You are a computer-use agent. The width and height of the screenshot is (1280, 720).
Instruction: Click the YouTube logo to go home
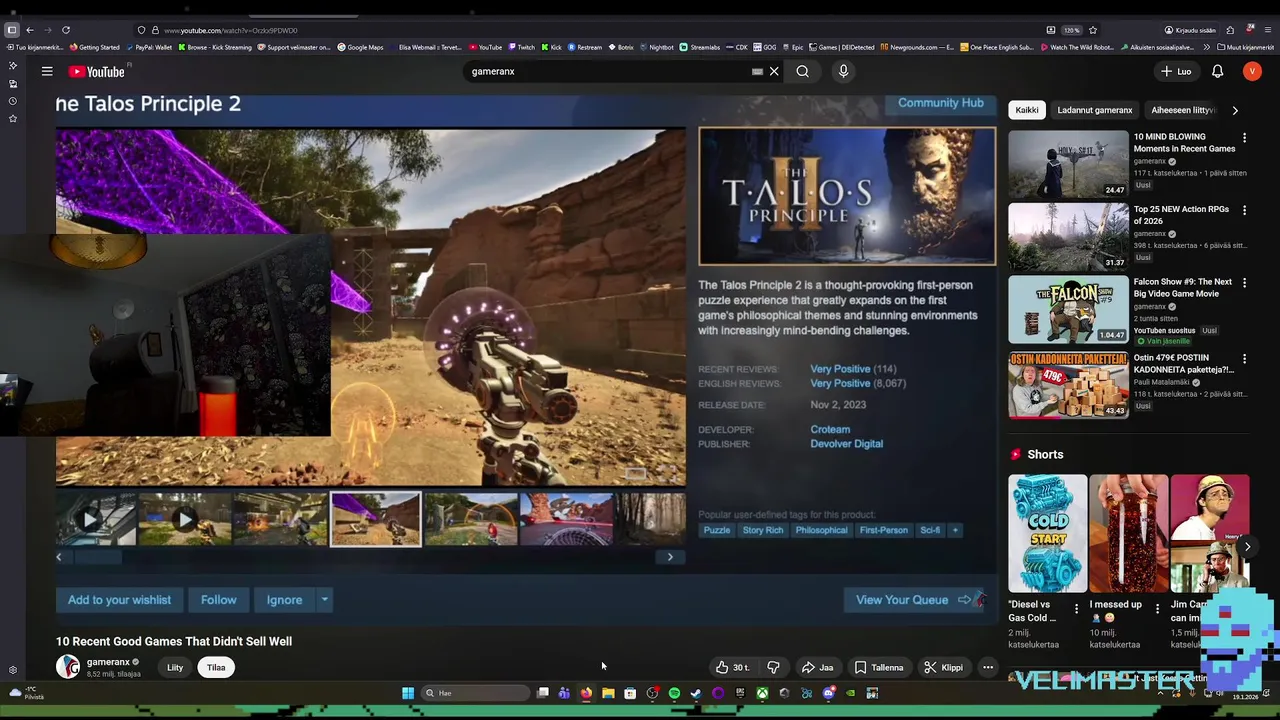(97, 71)
